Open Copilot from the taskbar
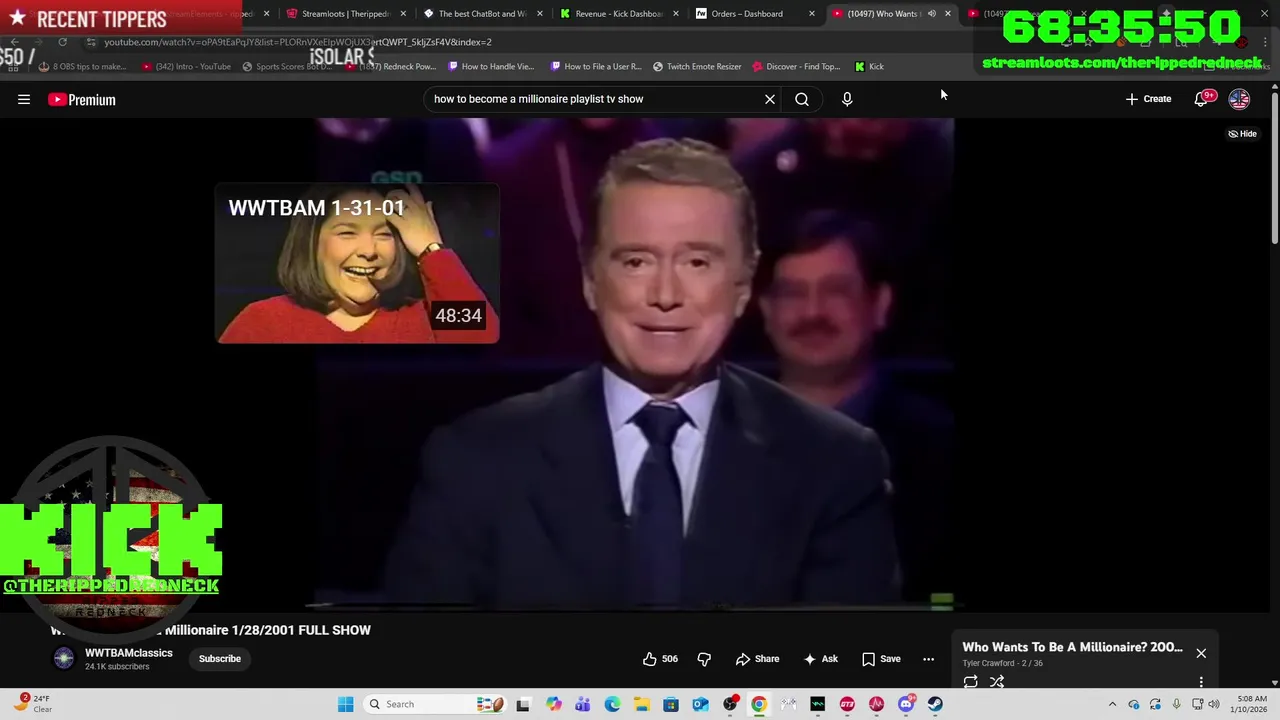This screenshot has height=720, width=1280. click(553, 704)
